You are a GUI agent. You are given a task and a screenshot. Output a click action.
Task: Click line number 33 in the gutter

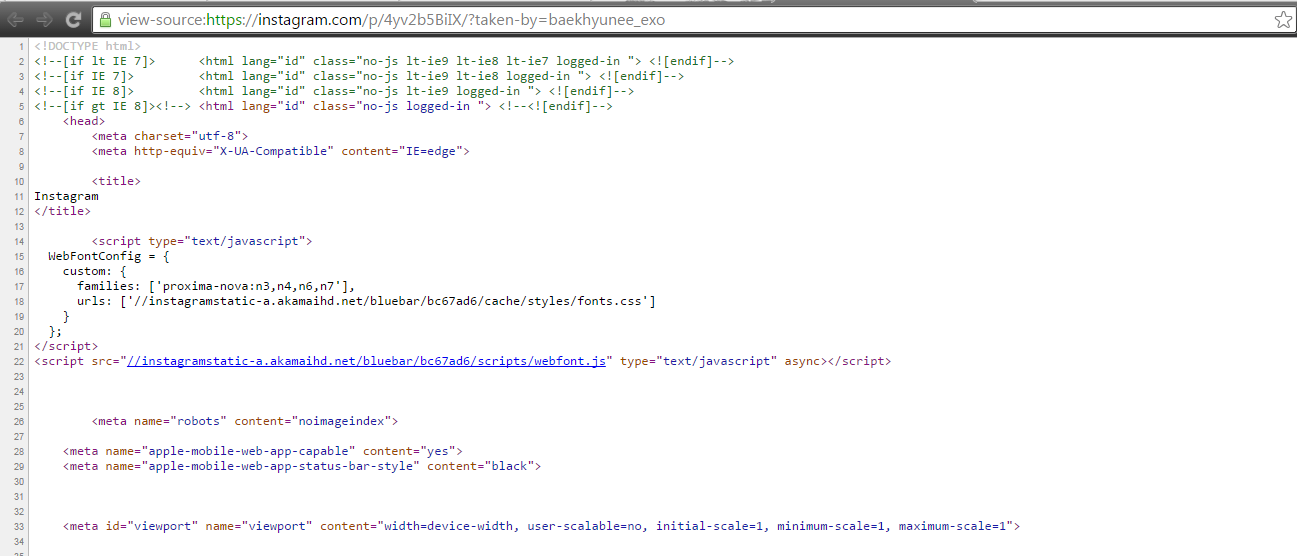21,526
